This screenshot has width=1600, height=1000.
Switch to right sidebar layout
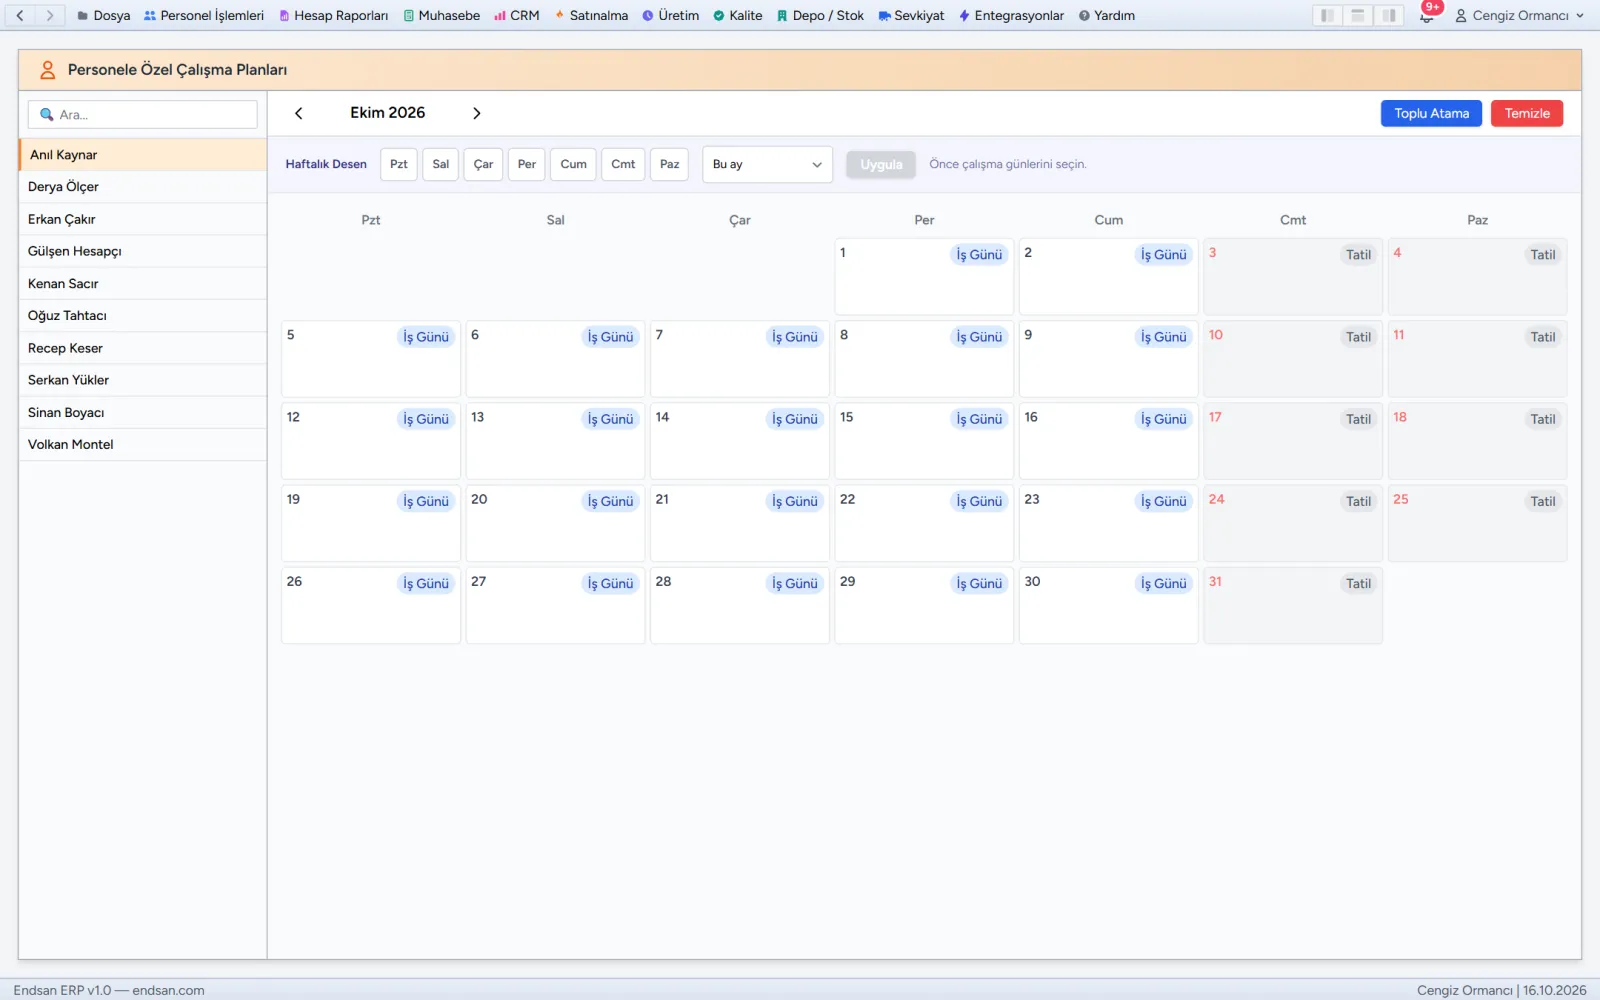[1389, 15]
